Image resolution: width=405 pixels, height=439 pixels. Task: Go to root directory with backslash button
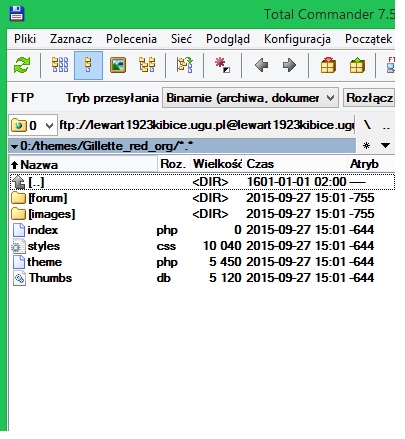pyautogui.click(x=367, y=125)
